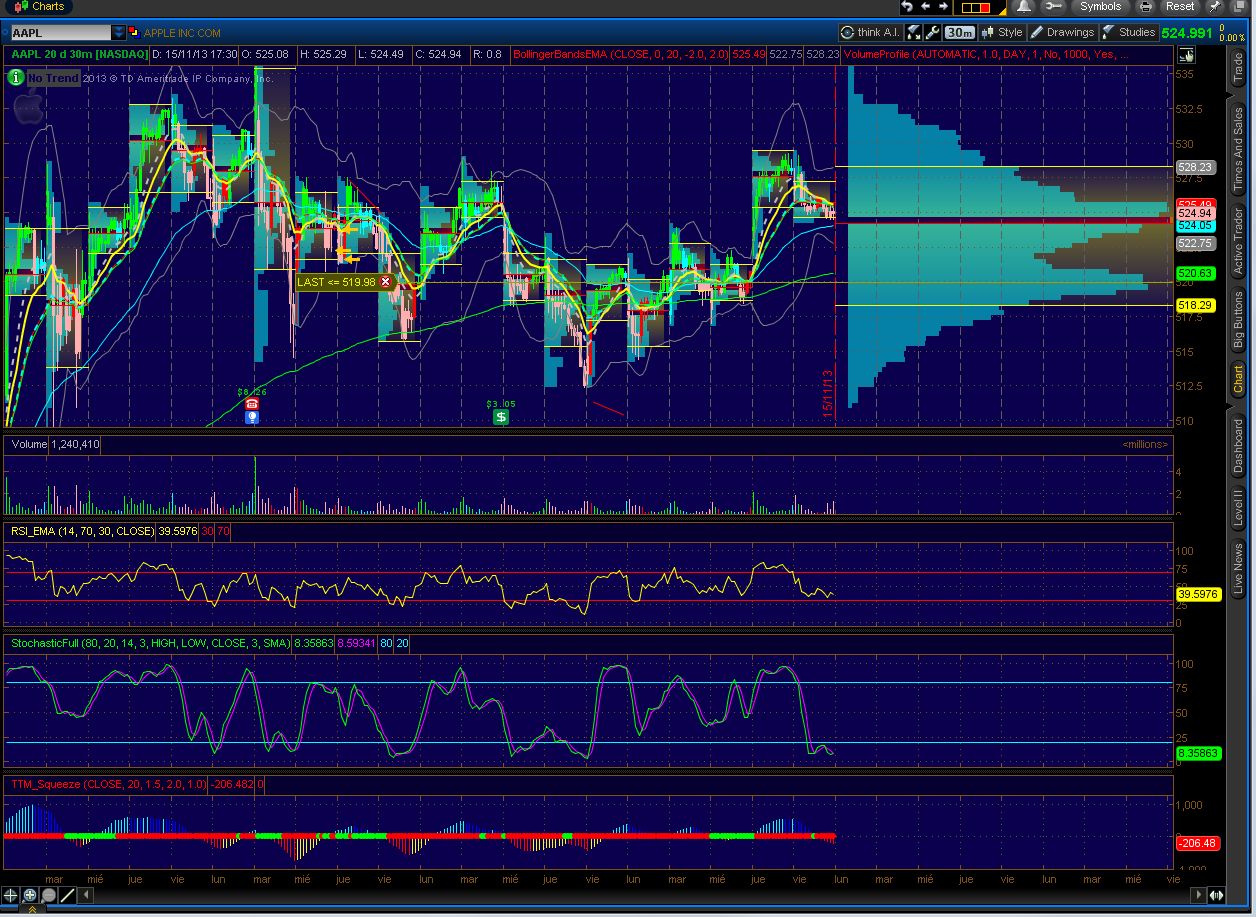
Task: Click the gray circle tool at bottom
Action: tap(49, 895)
